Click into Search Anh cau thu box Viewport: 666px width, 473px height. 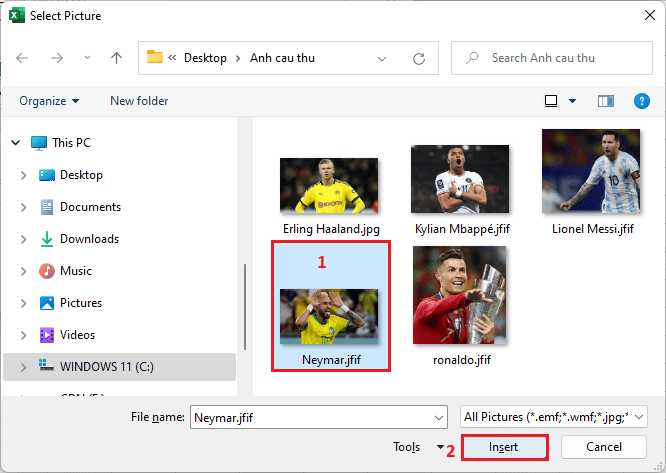552,58
